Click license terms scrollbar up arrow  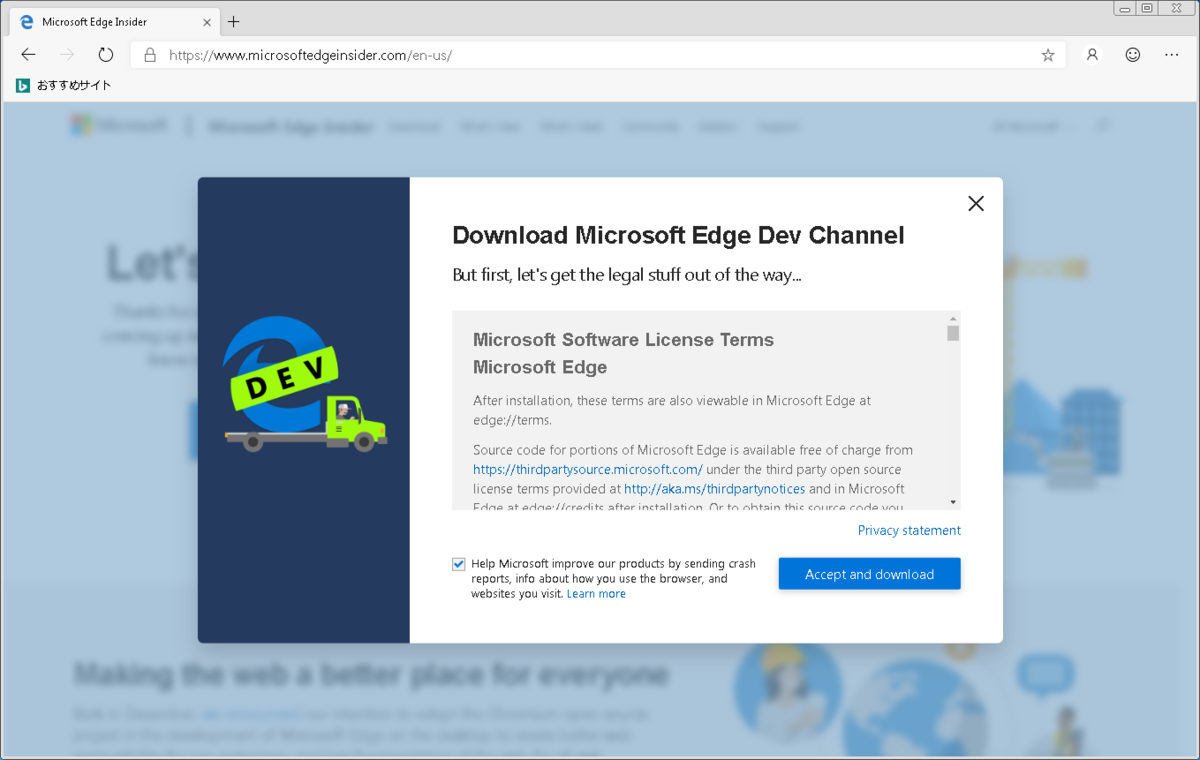click(953, 318)
